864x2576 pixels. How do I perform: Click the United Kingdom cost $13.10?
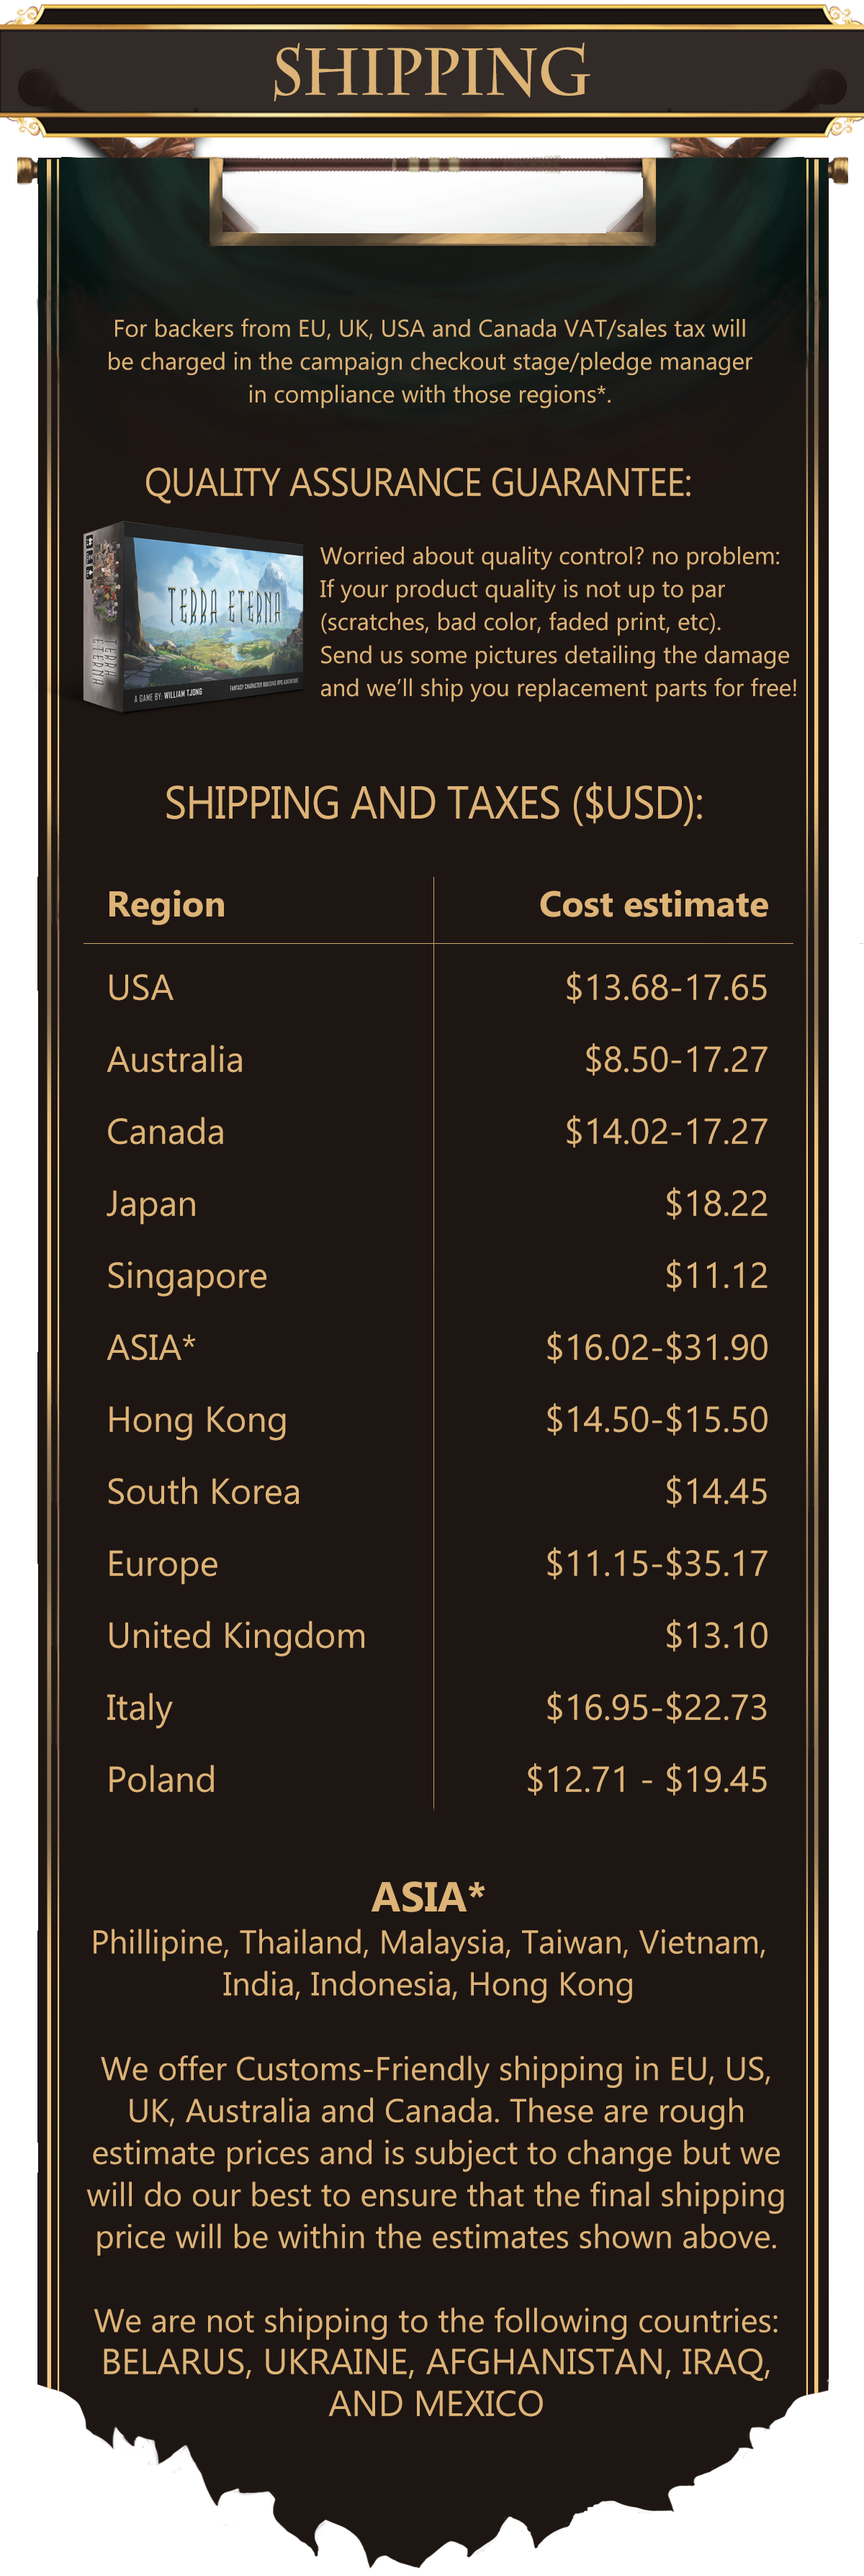(x=716, y=1635)
